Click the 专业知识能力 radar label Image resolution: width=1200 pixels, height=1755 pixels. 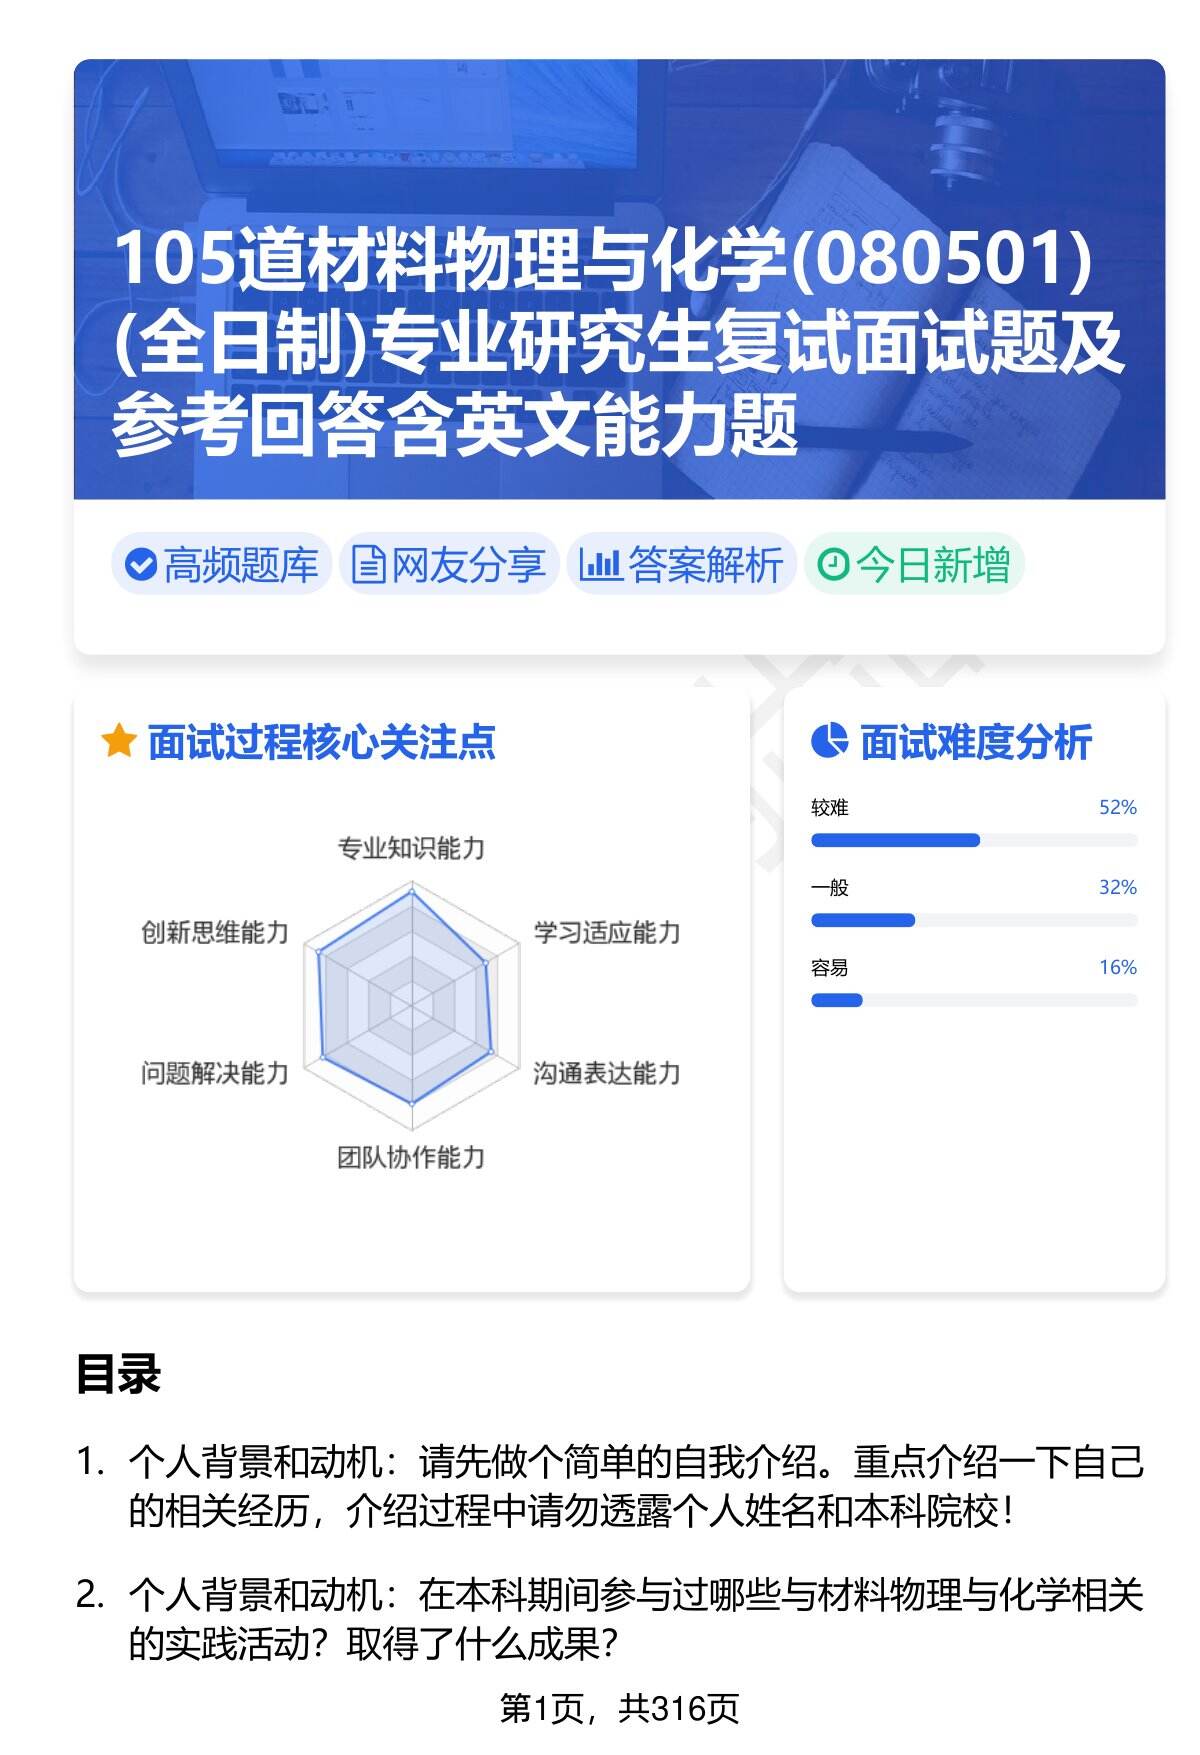point(411,849)
